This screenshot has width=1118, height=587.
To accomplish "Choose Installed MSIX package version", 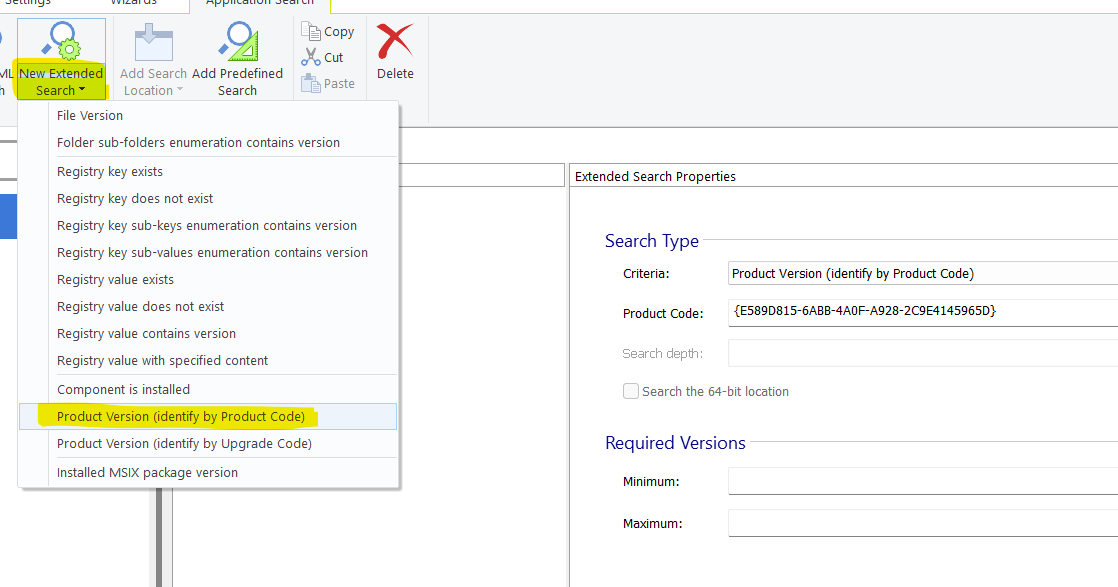I will tap(147, 472).
